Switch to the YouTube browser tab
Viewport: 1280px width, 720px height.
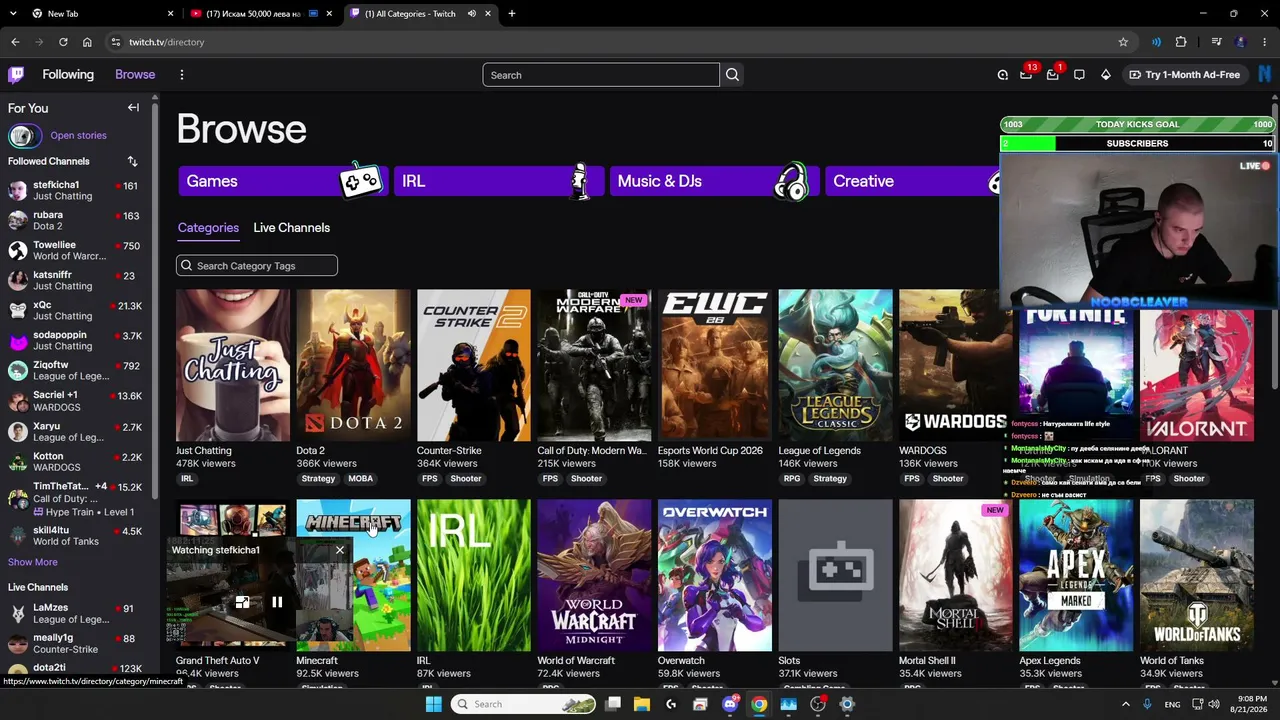pos(262,14)
